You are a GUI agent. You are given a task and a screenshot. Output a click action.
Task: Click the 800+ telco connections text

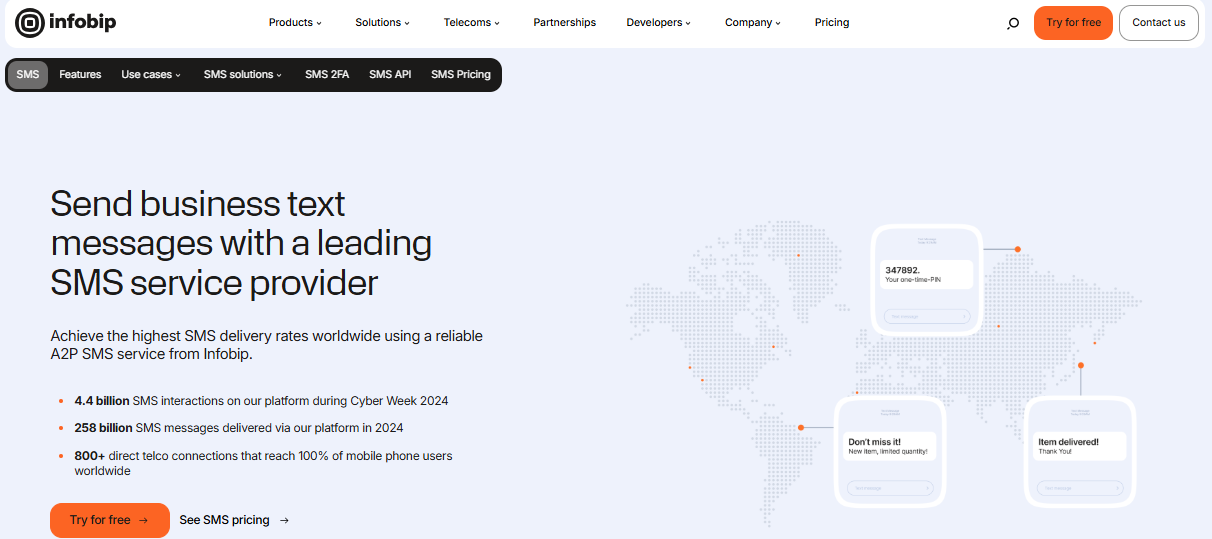tap(263, 463)
